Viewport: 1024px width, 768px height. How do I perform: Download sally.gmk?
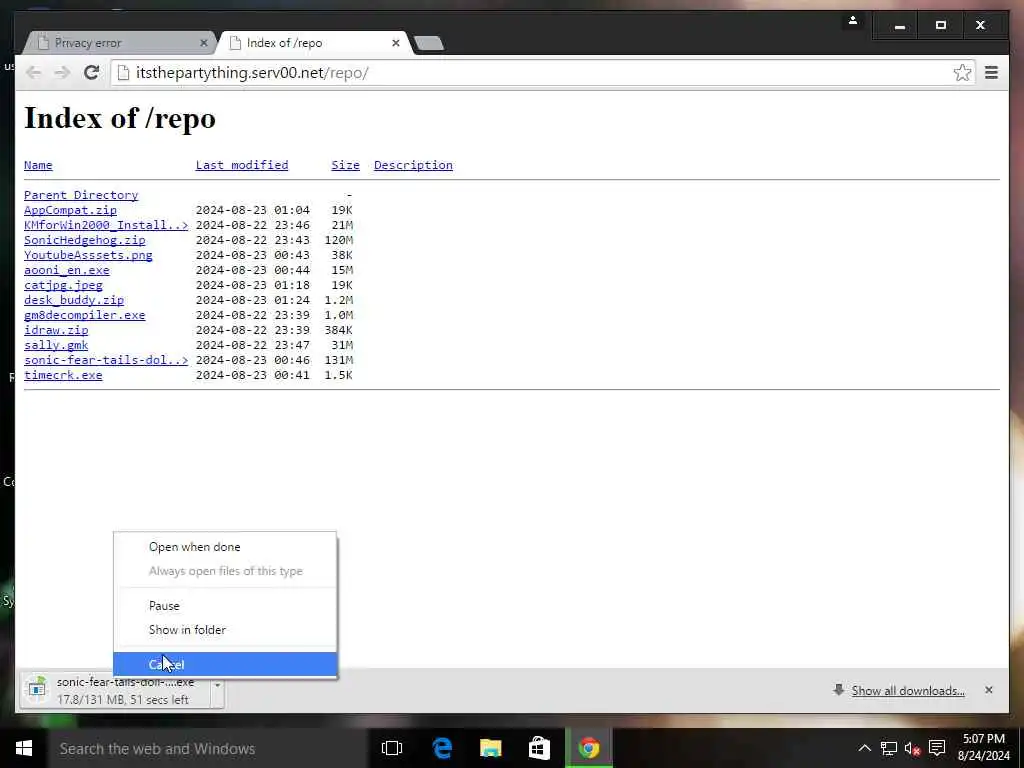pos(56,345)
